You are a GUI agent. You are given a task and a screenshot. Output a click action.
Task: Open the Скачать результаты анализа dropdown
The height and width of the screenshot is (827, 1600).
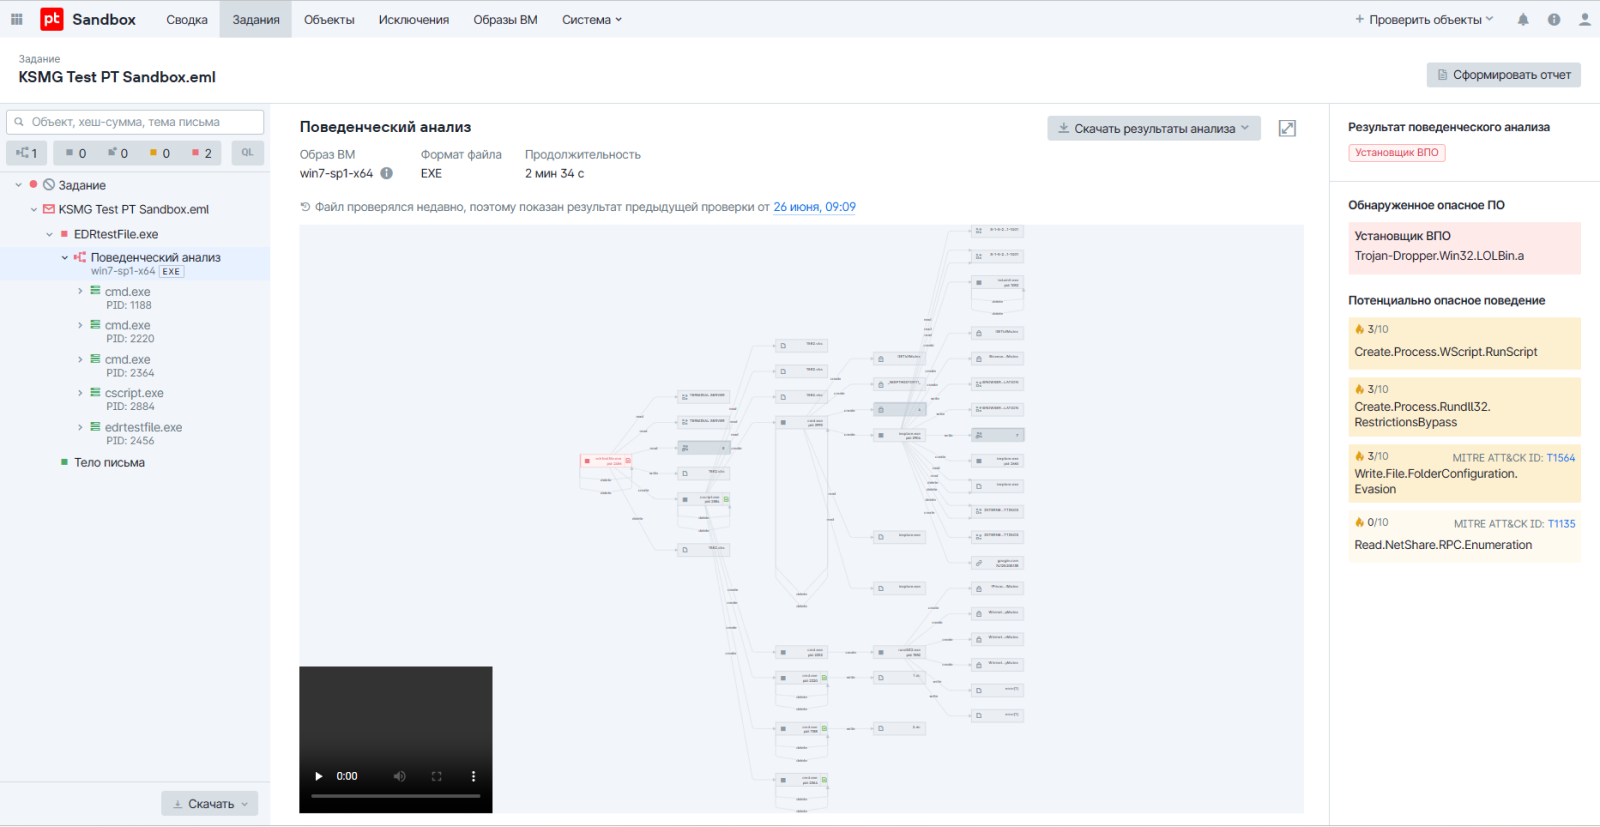(1154, 128)
